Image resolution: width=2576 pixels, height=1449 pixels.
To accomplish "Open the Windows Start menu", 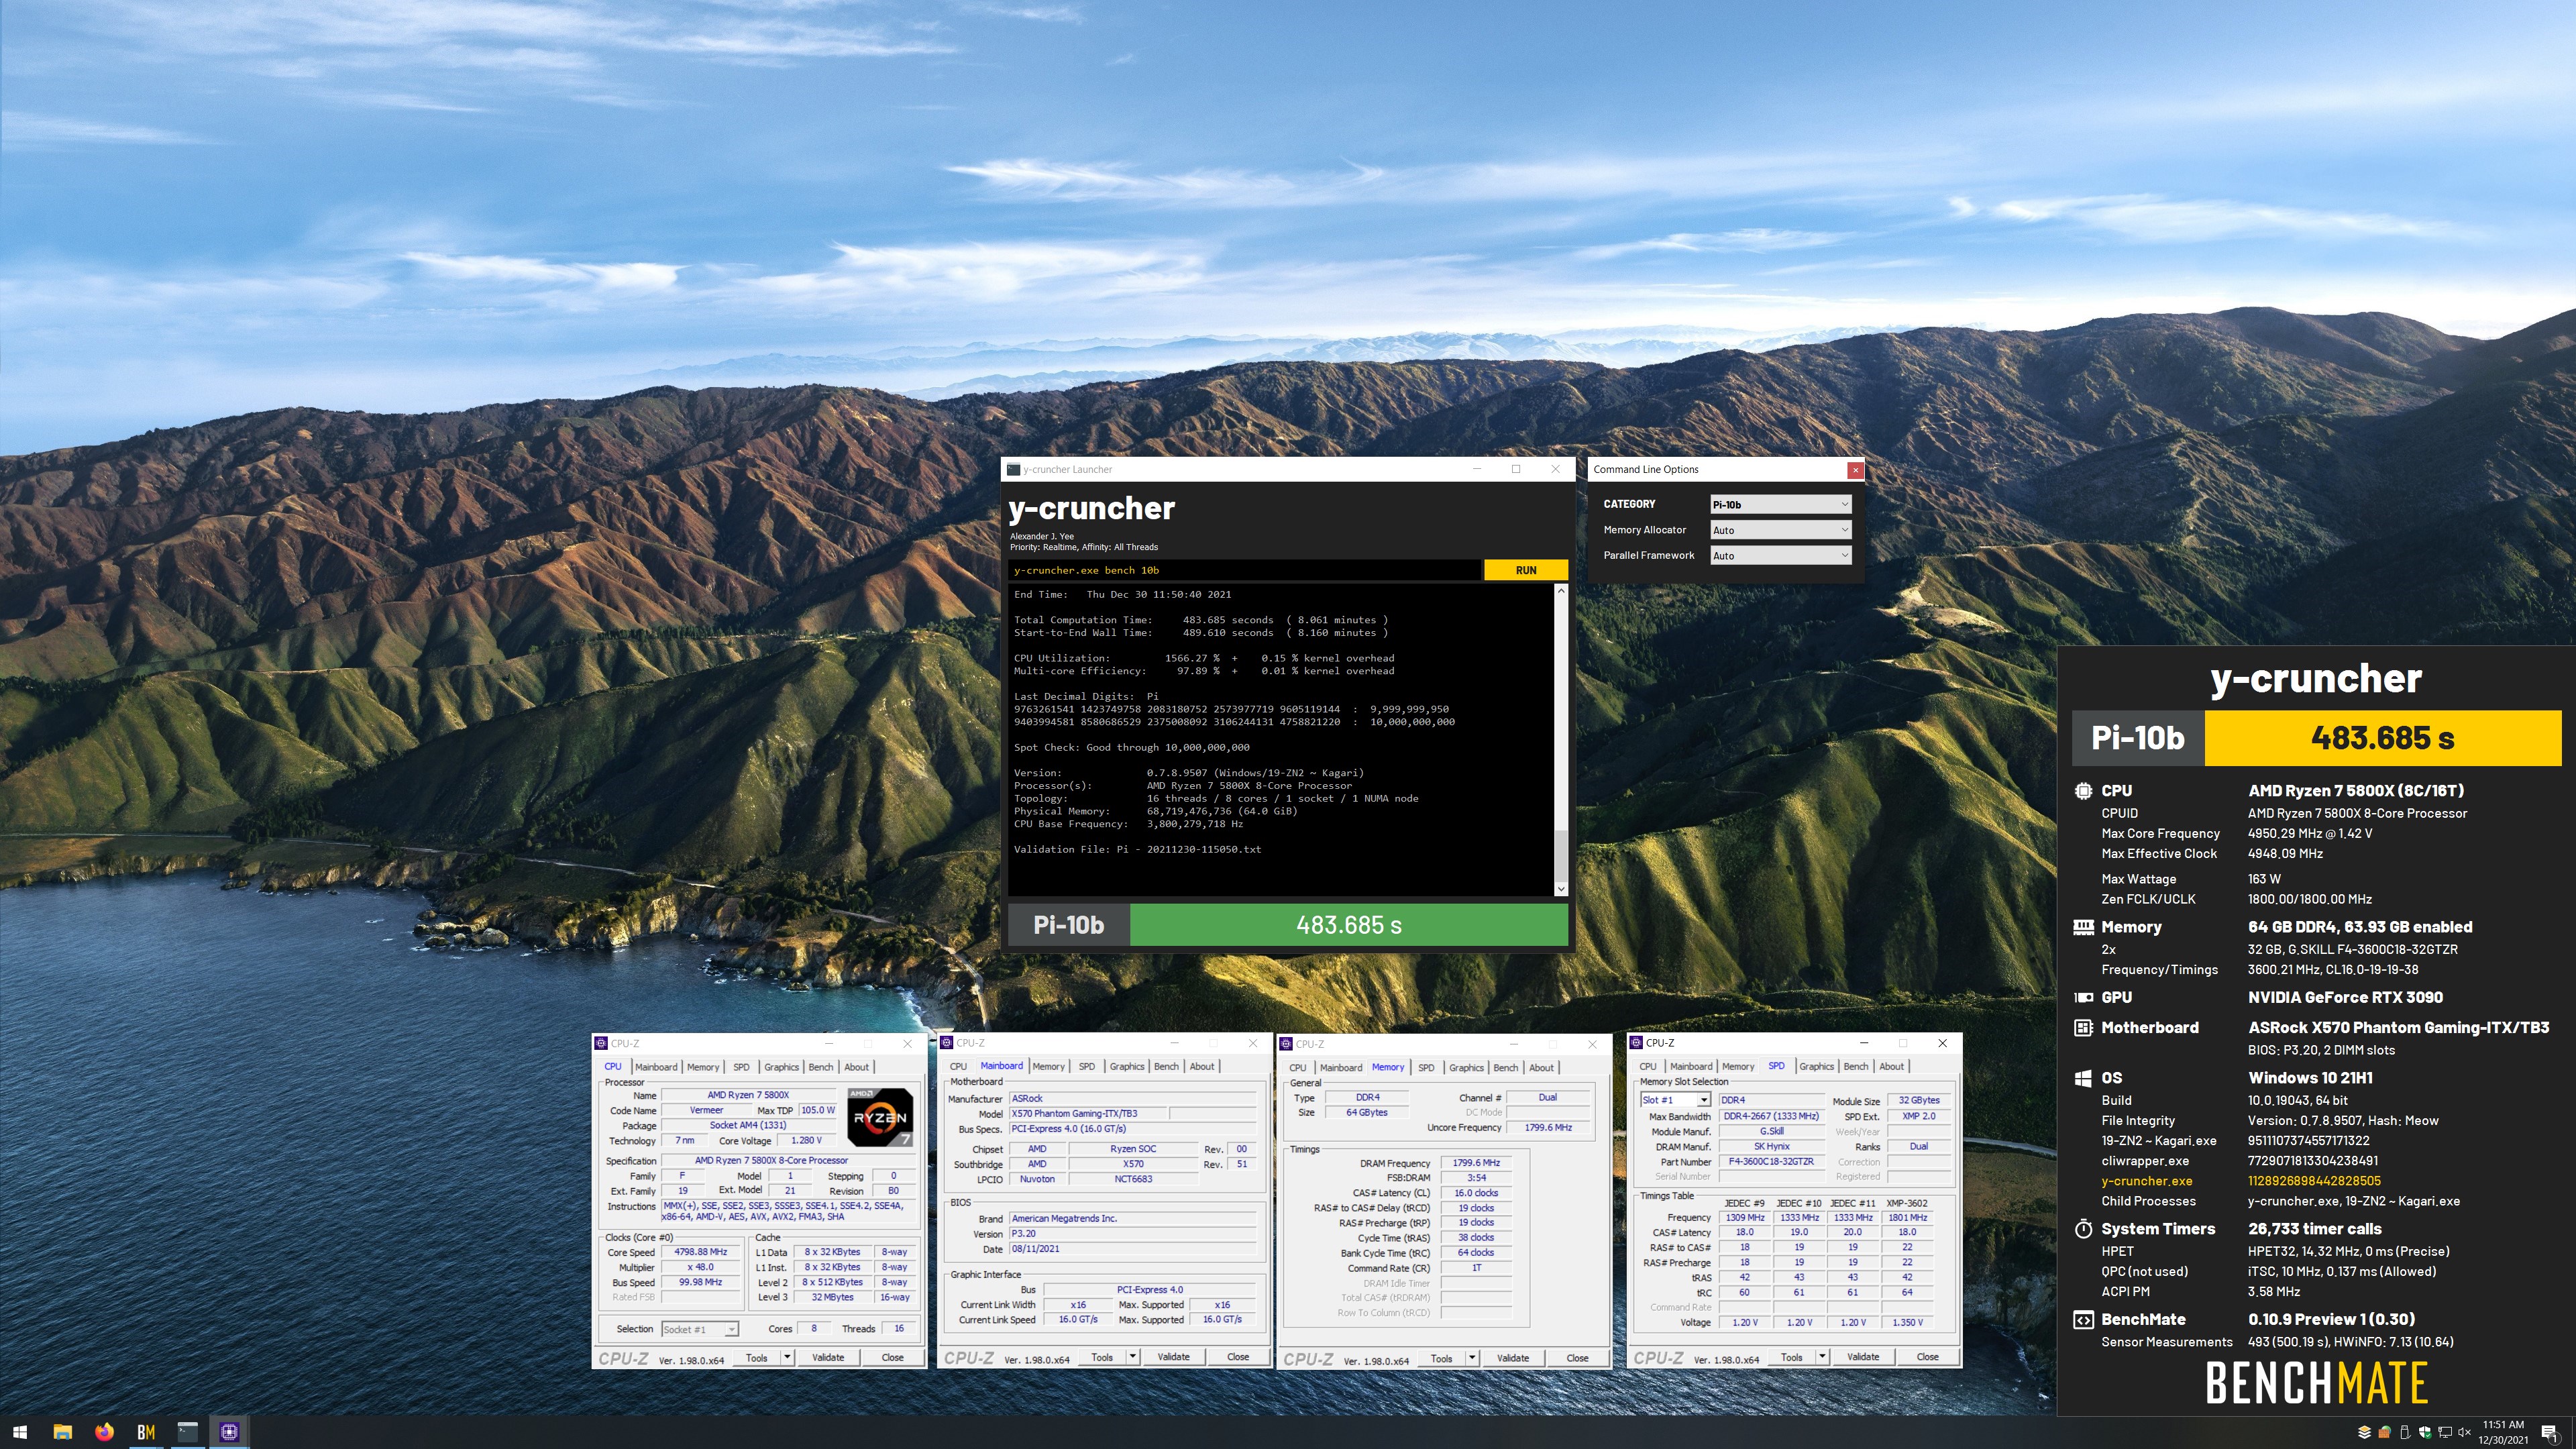I will click(x=19, y=1432).
